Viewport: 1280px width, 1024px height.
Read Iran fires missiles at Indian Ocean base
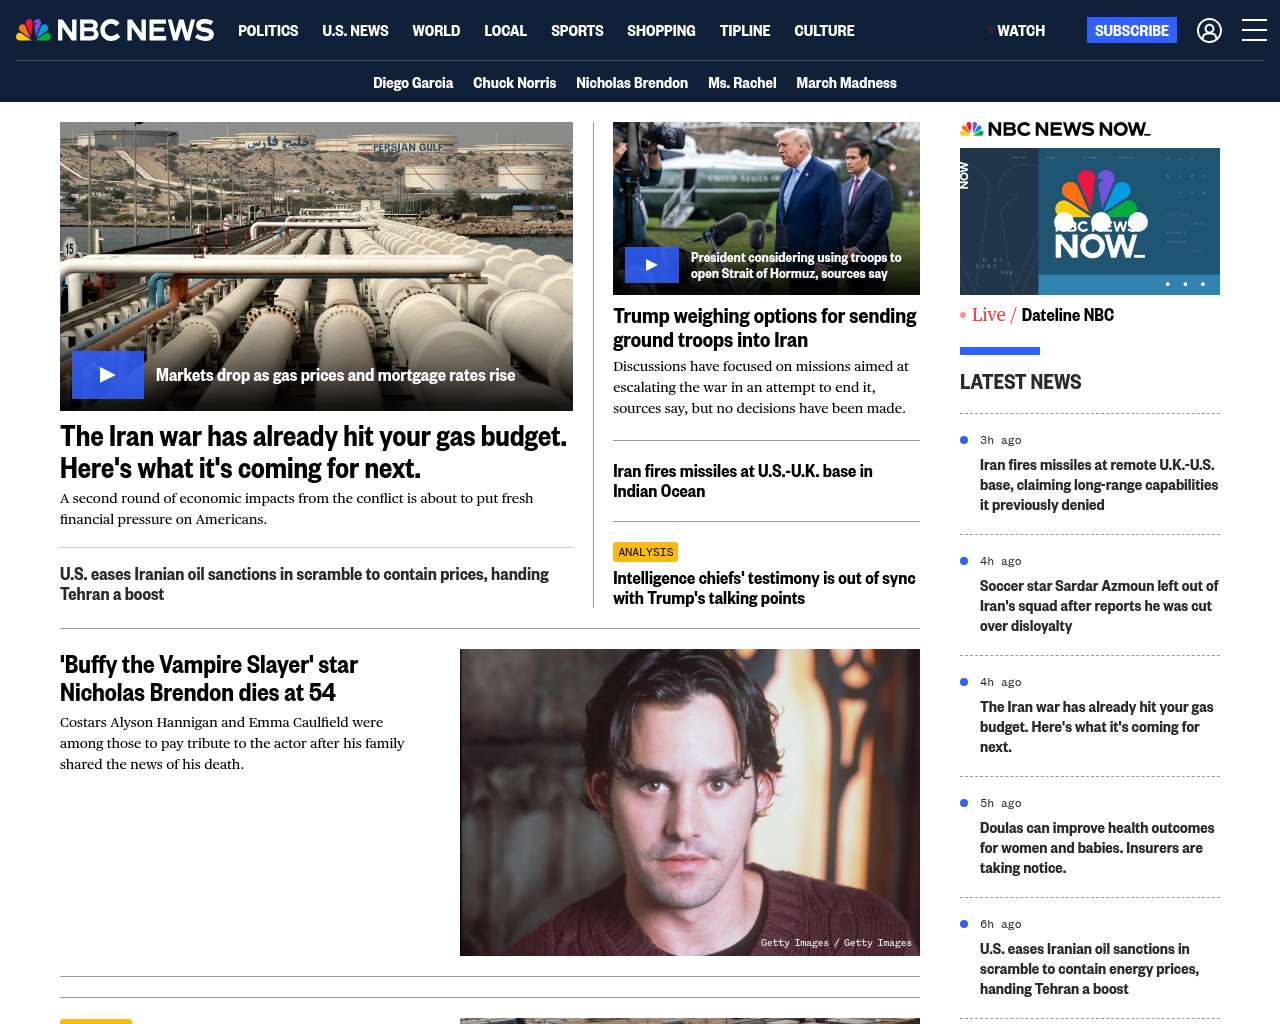click(x=742, y=481)
